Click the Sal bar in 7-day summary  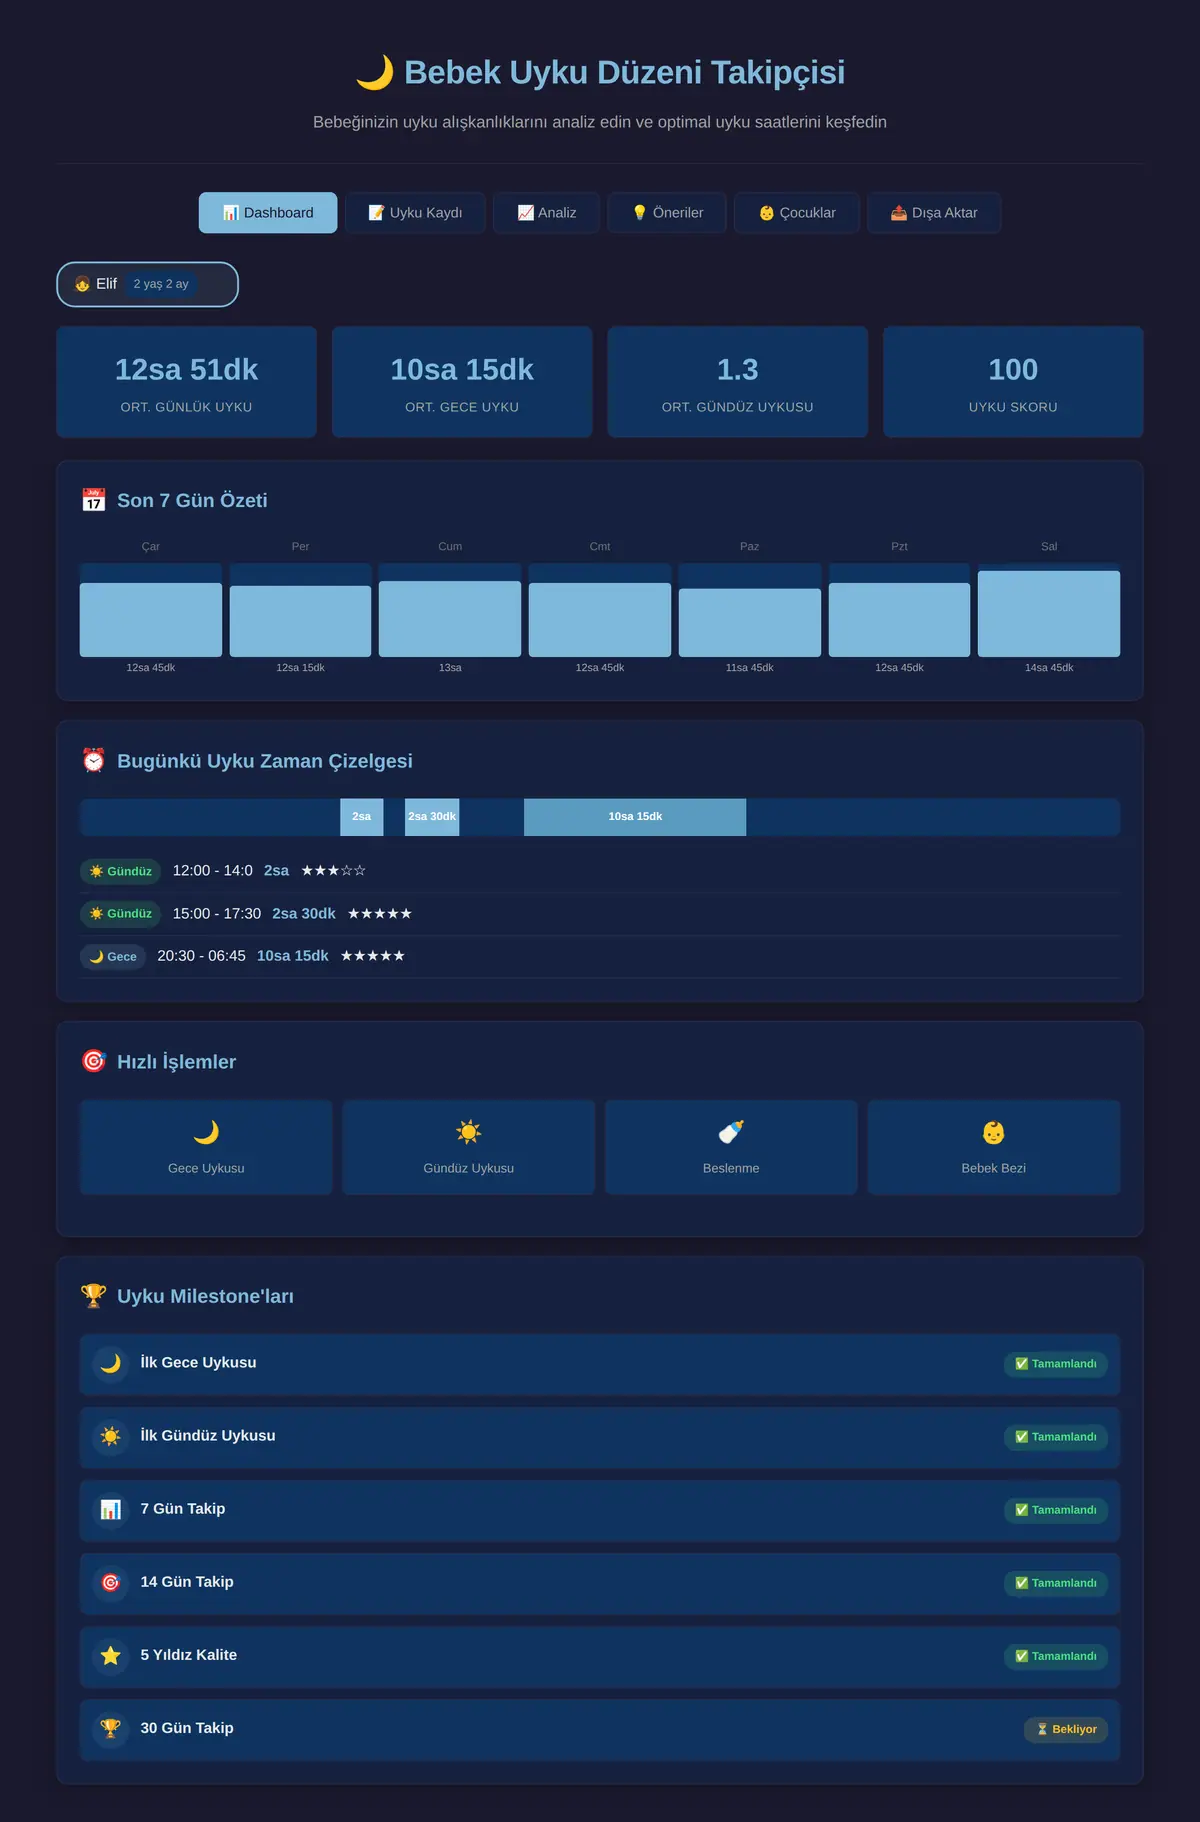pos(1049,614)
